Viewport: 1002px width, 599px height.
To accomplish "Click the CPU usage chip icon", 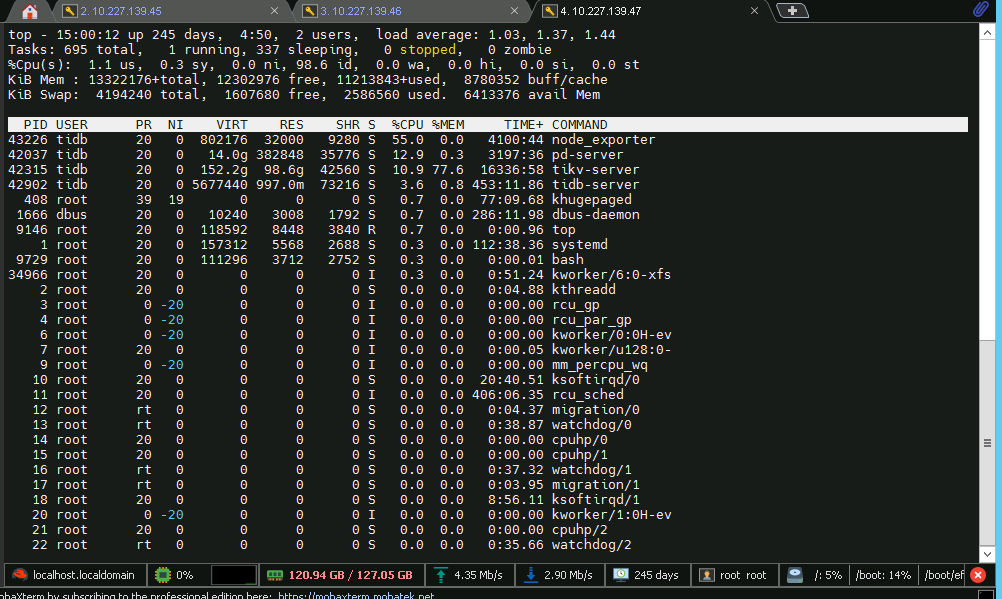I will (162, 575).
